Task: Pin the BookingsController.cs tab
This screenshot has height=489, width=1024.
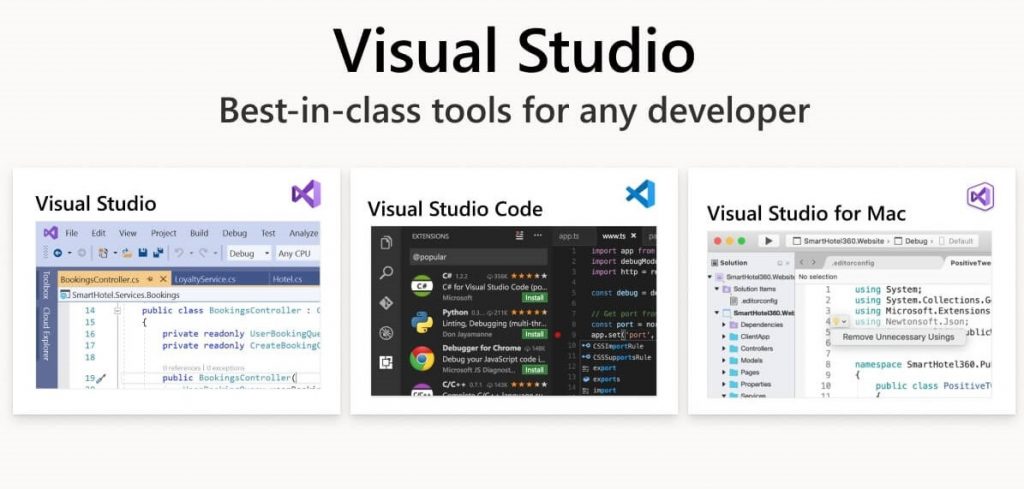Action: click(x=149, y=279)
